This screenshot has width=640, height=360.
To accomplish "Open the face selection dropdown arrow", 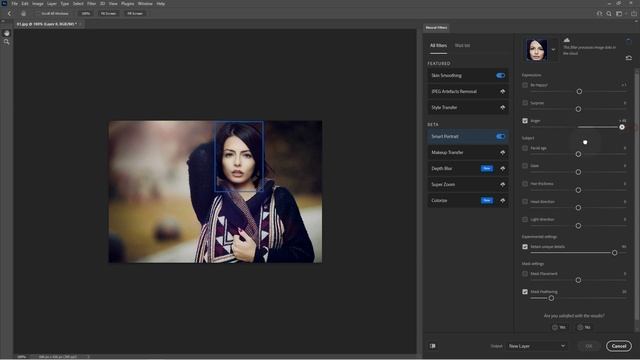I will point(553,50).
